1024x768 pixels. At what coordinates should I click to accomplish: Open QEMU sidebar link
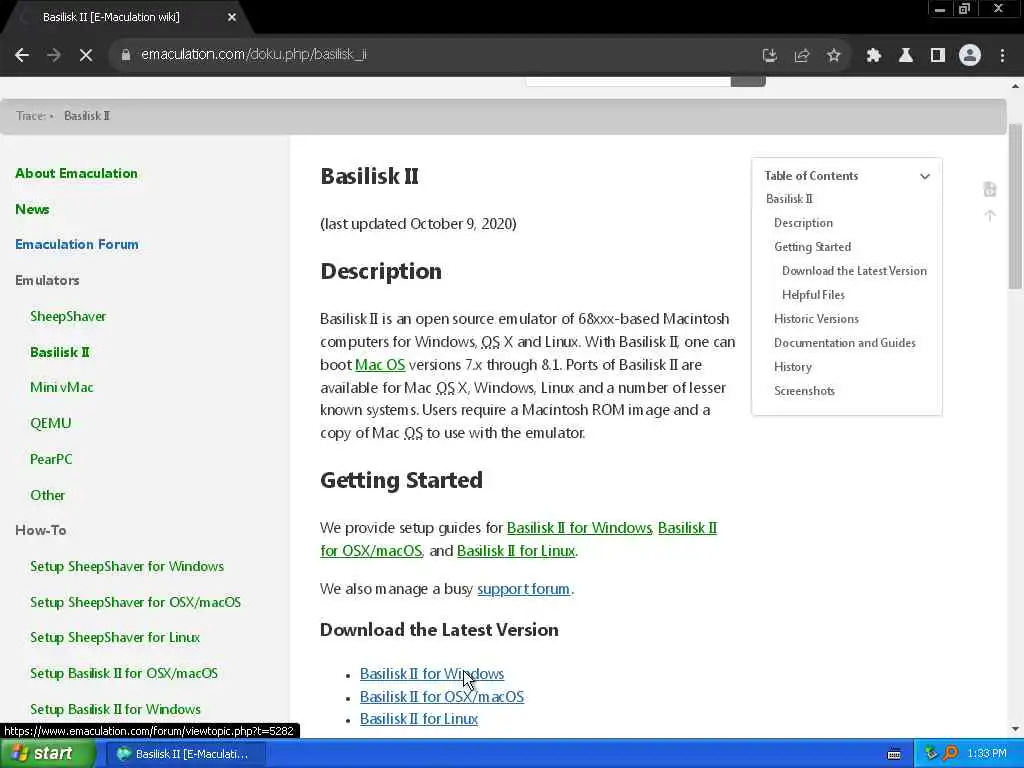coord(50,424)
